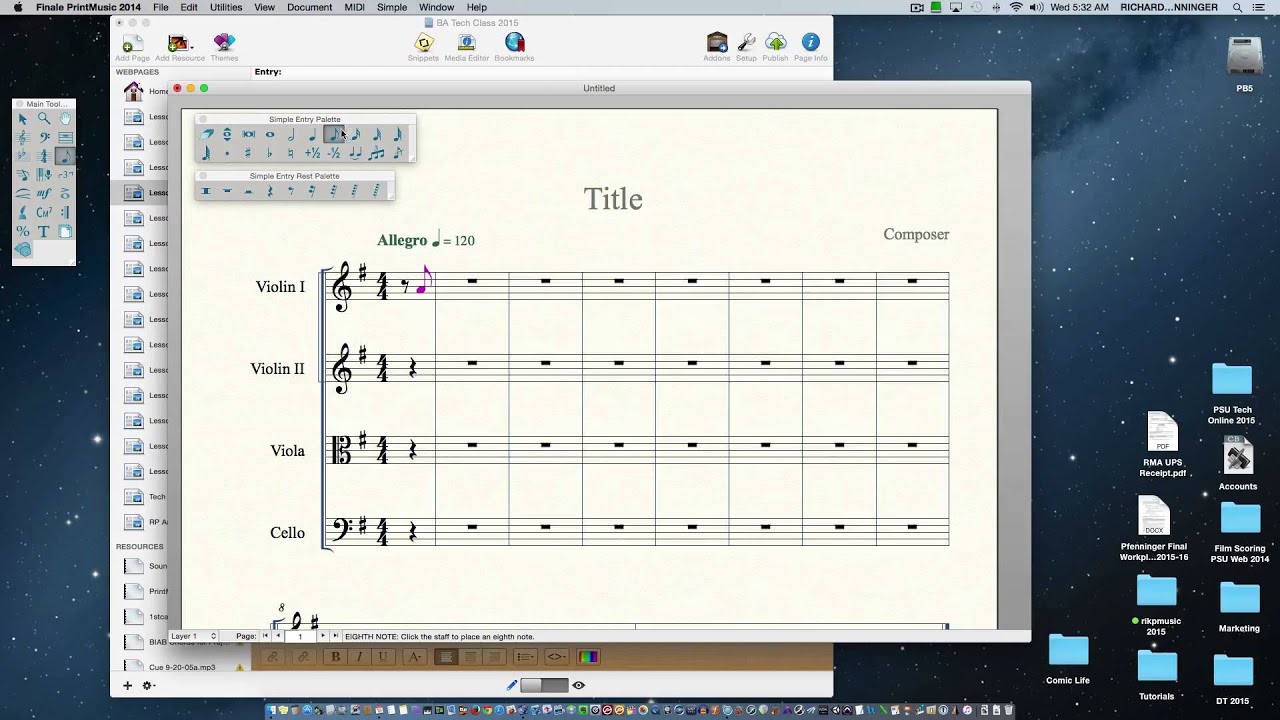The width and height of the screenshot is (1280, 720).
Task: Select the Eraser in Simple Entry Palette
Action: coord(207,134)
